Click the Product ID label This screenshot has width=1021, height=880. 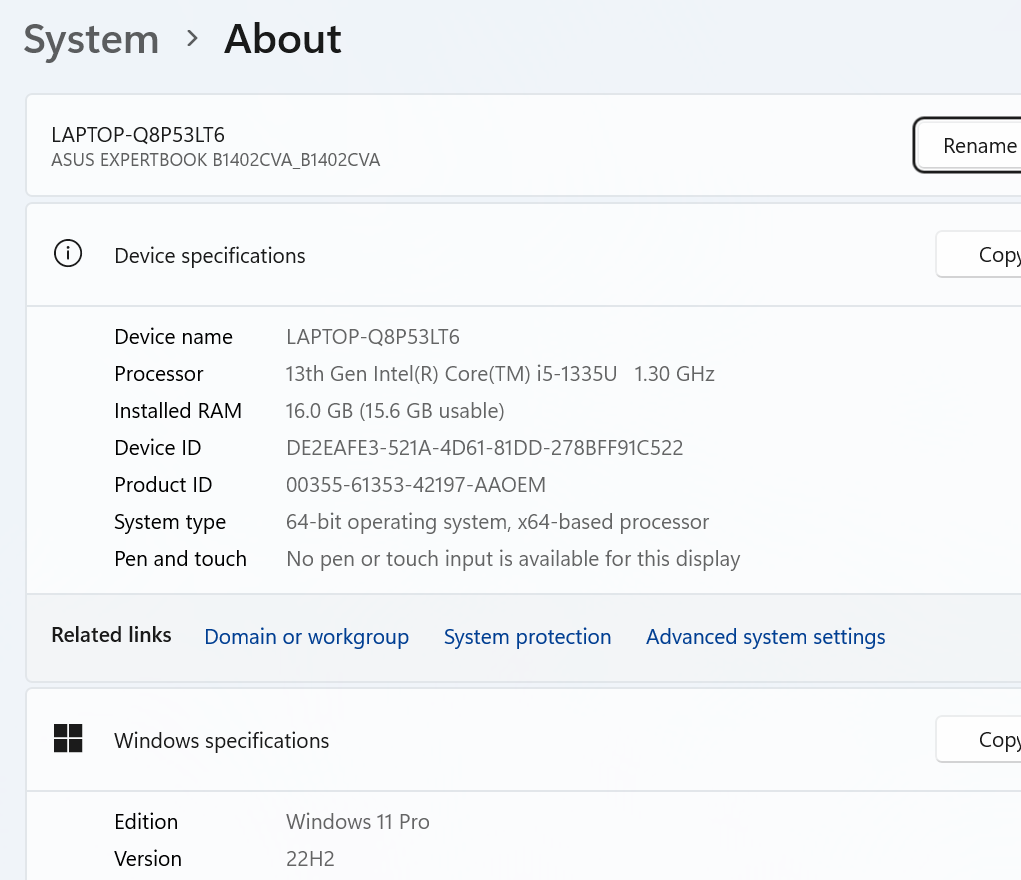tap(163, 485)
